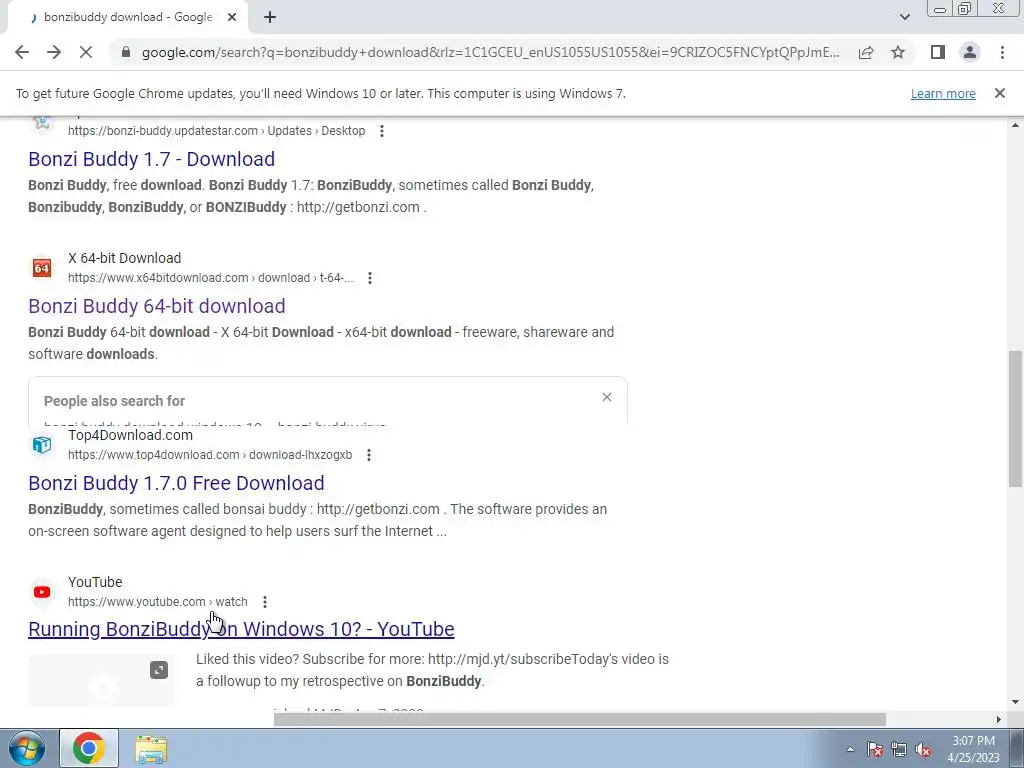This screenshot has height=768, width=1024.
Task: Close the People also search for box
Action: 607,397
